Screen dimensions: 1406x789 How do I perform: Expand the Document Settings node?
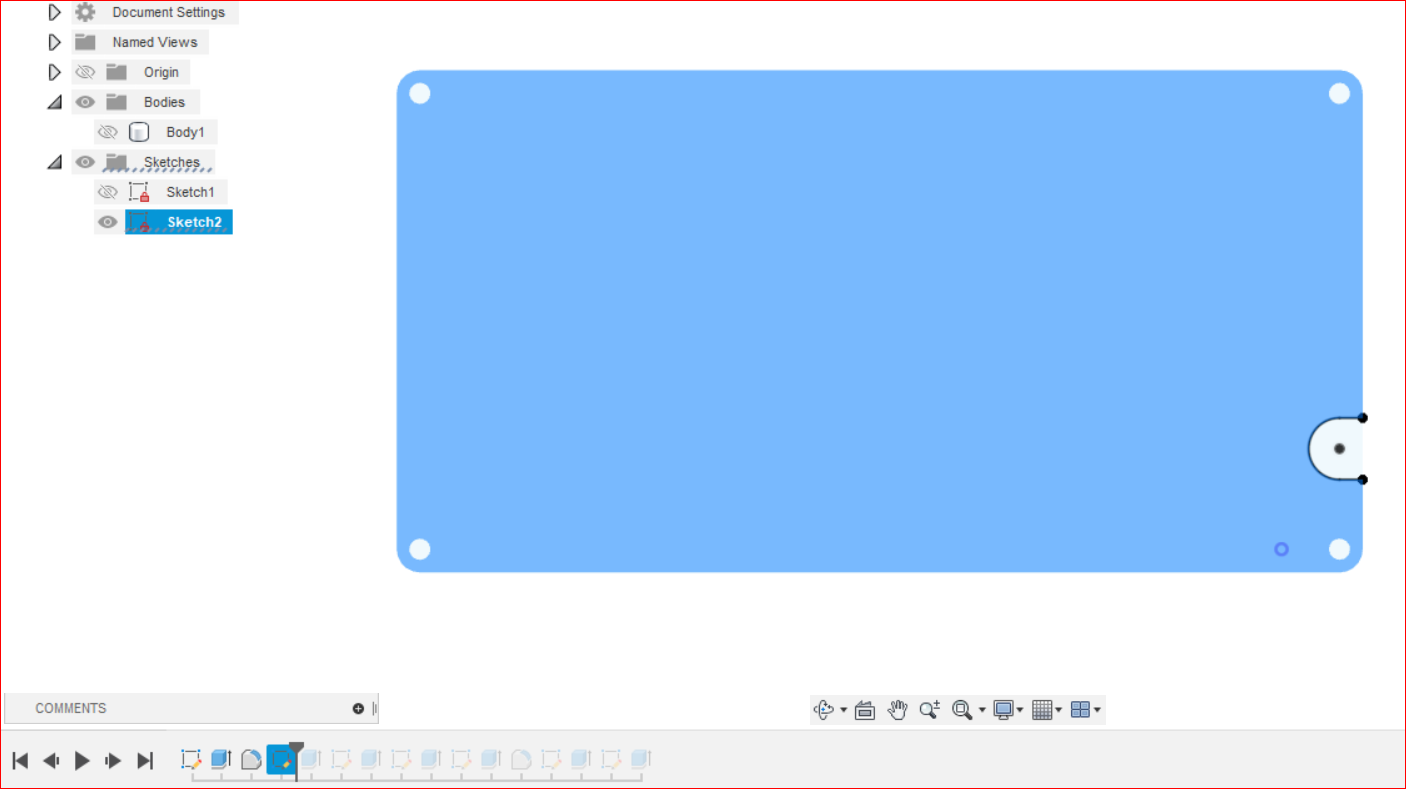pyautogui.click(x=55, y=12)
